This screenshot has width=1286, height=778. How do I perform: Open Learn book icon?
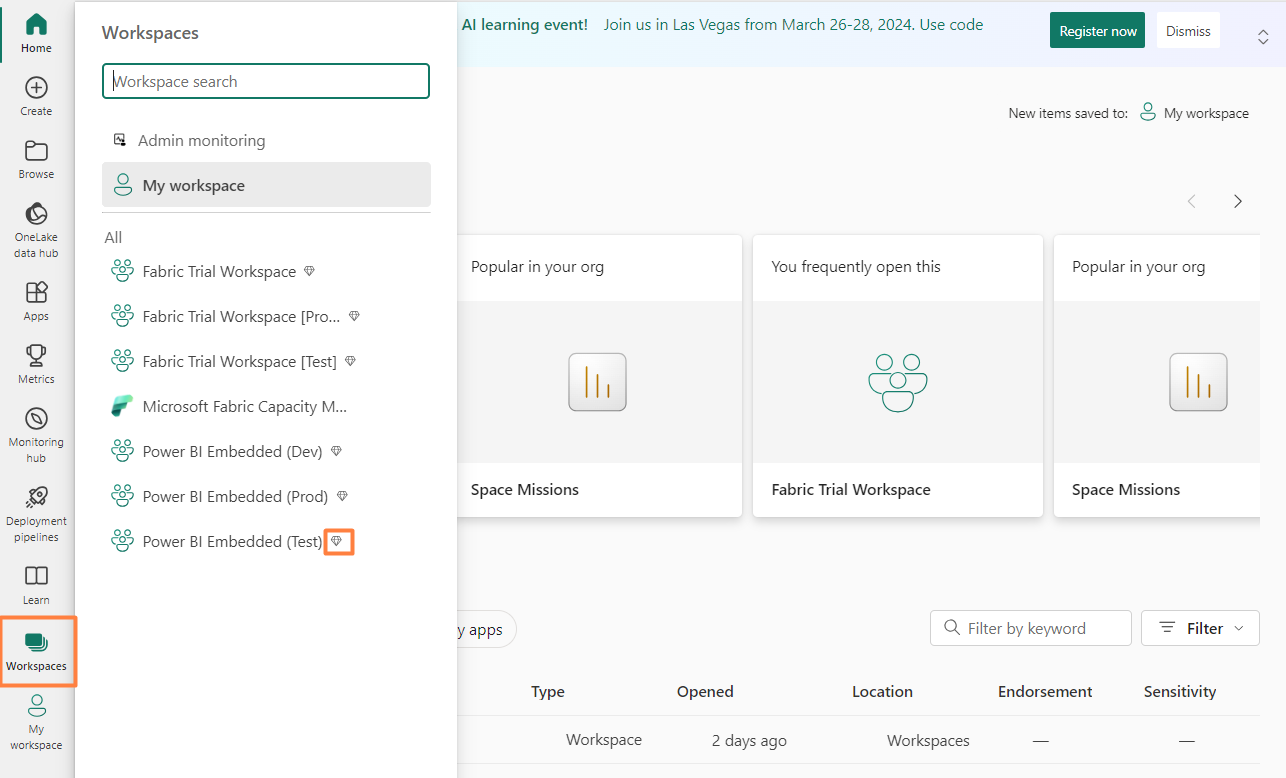click(x=36, y=576)
